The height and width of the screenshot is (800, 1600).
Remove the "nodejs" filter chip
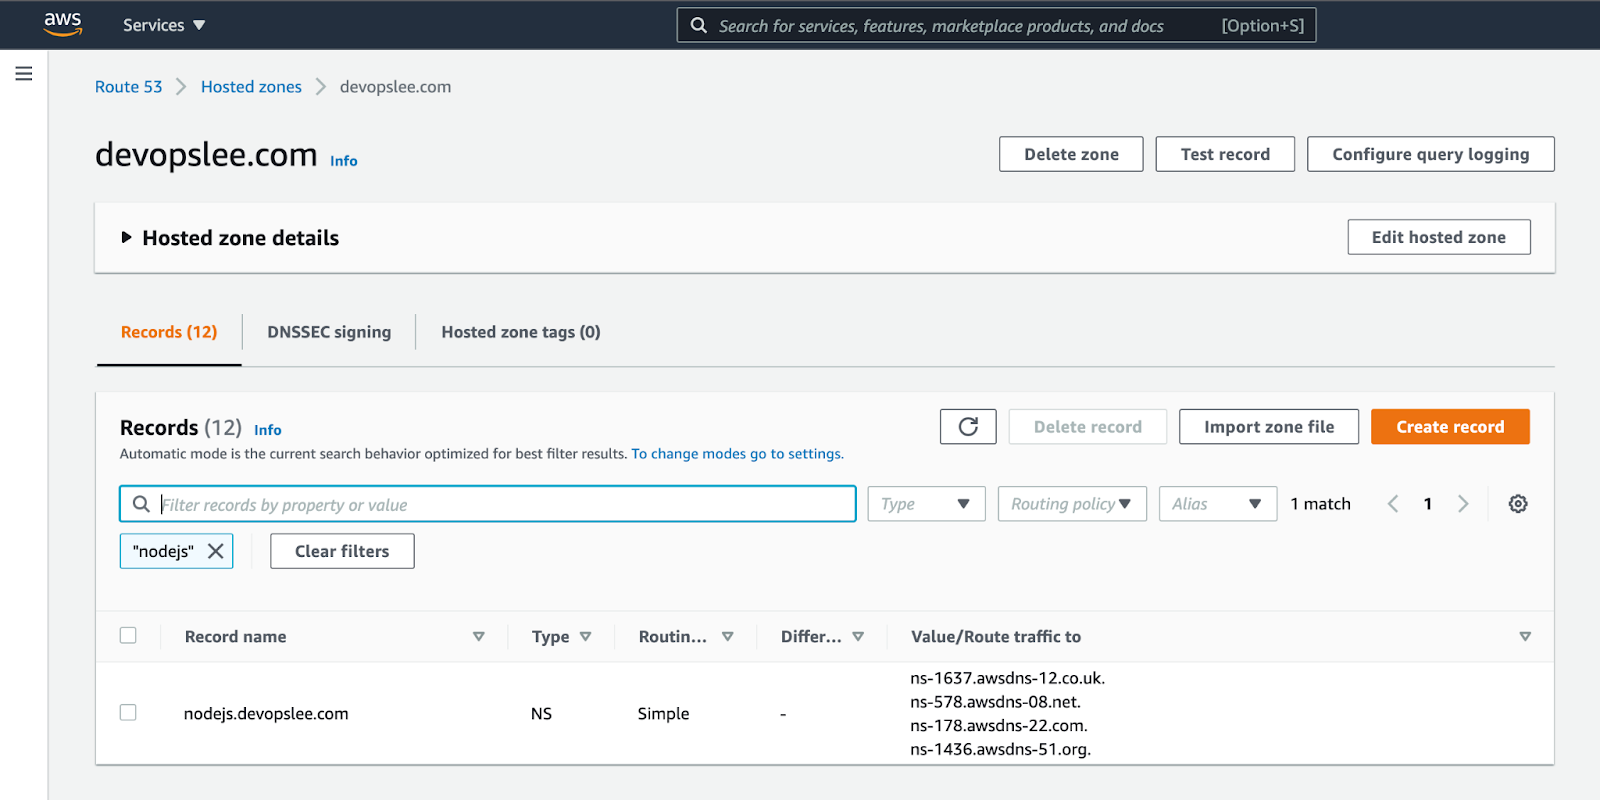[x=215, y=551]
